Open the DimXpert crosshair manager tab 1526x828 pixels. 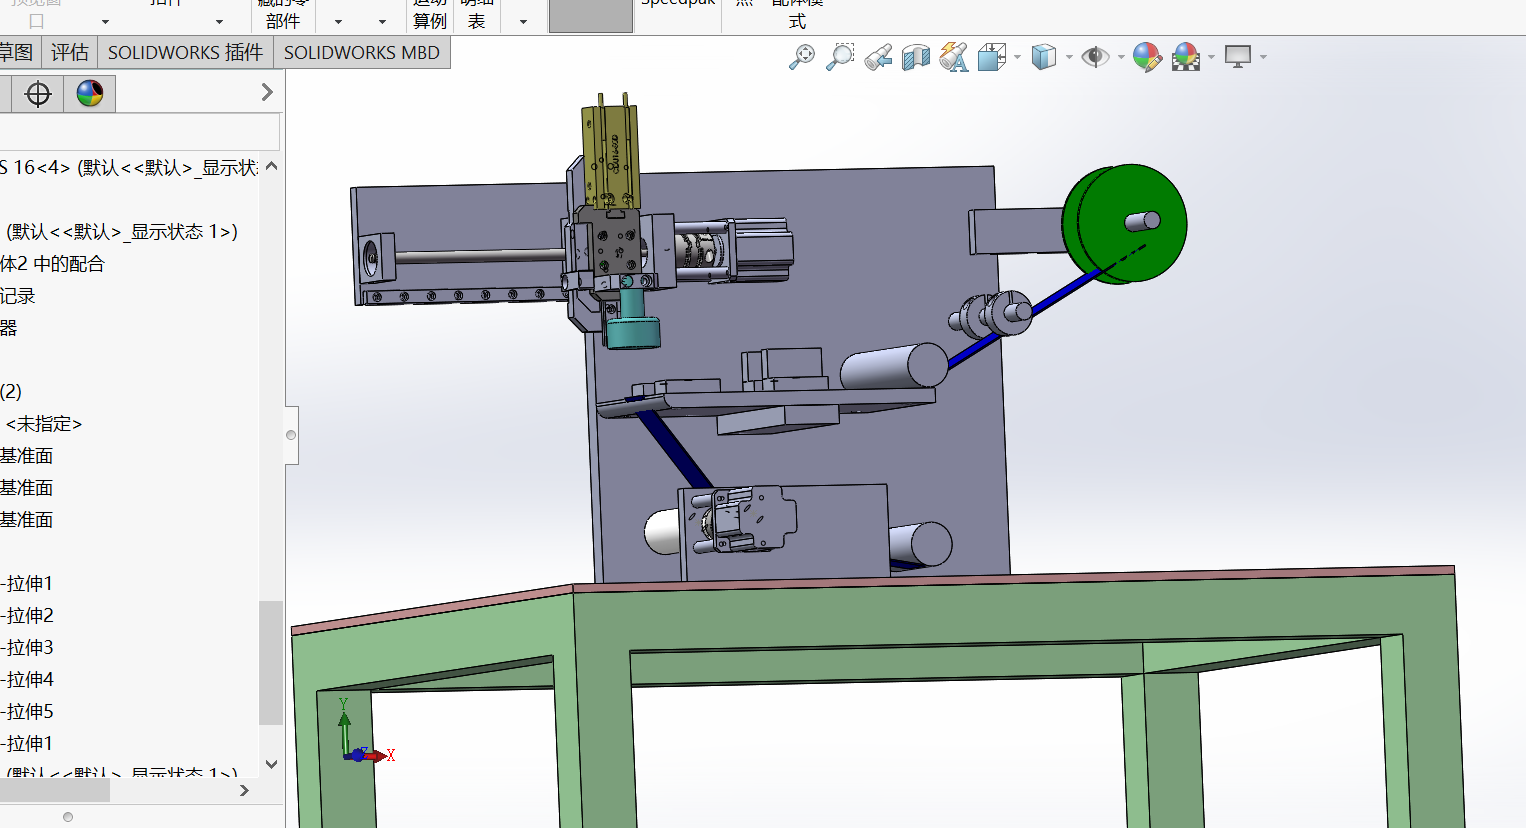38,94
